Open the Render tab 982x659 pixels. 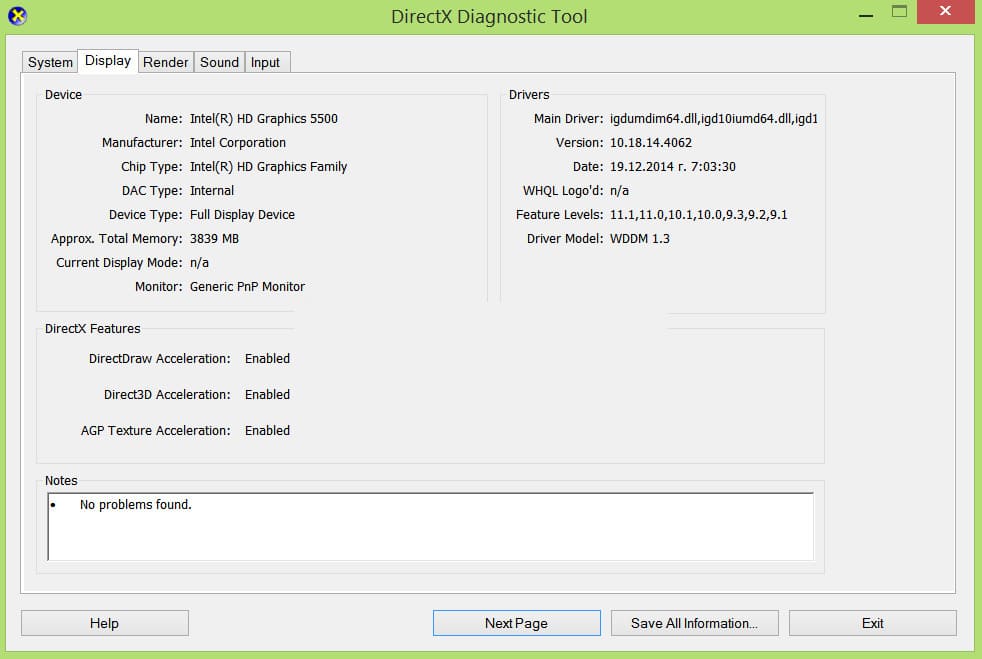click(x=166, y=62)
